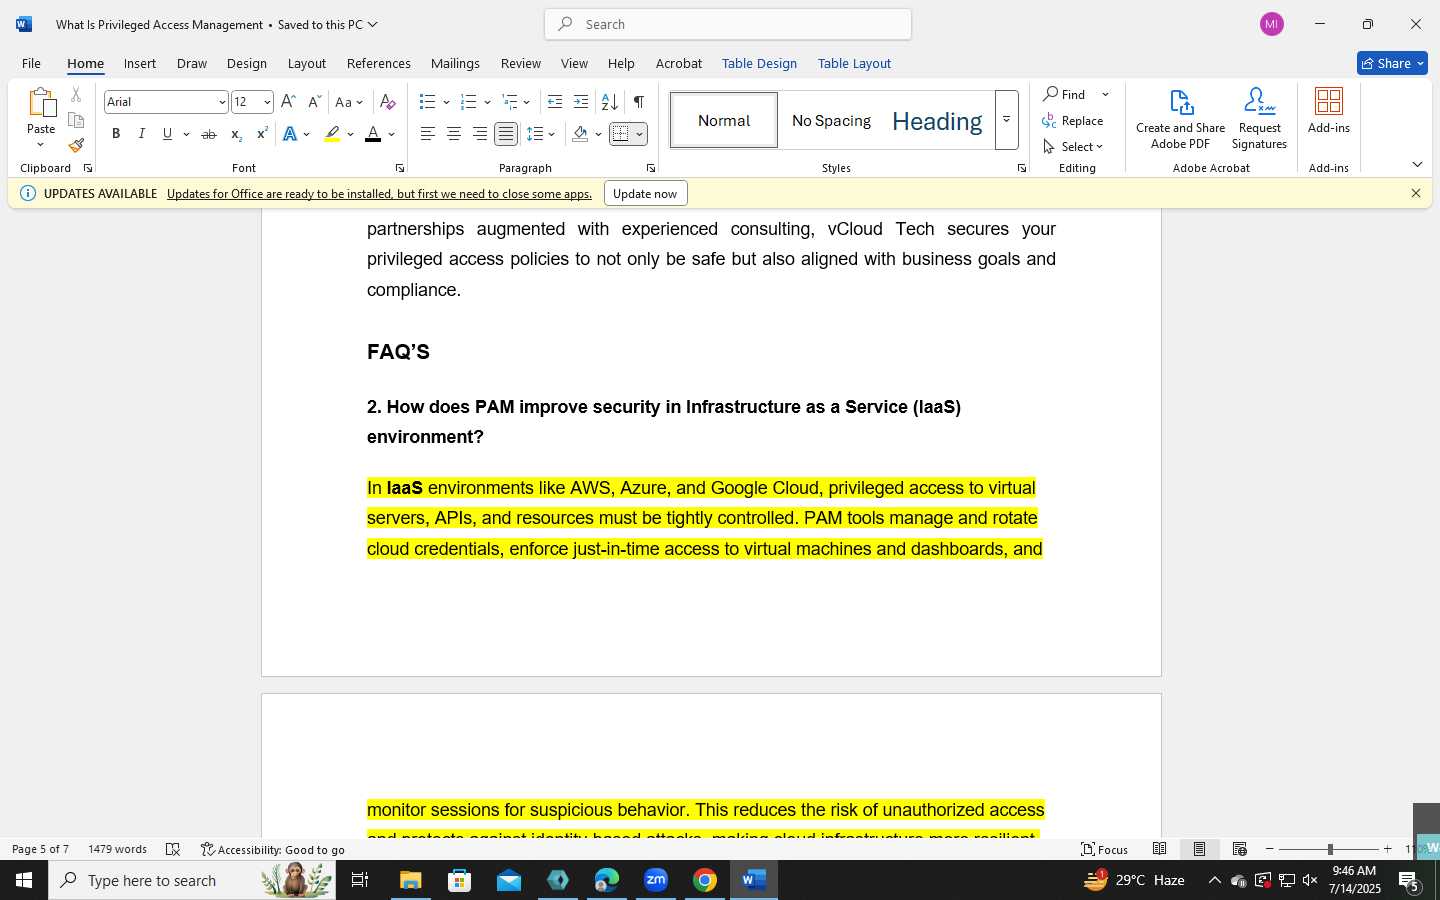
Task: Increase paragraph indent
Action: (x=581, y=102)
